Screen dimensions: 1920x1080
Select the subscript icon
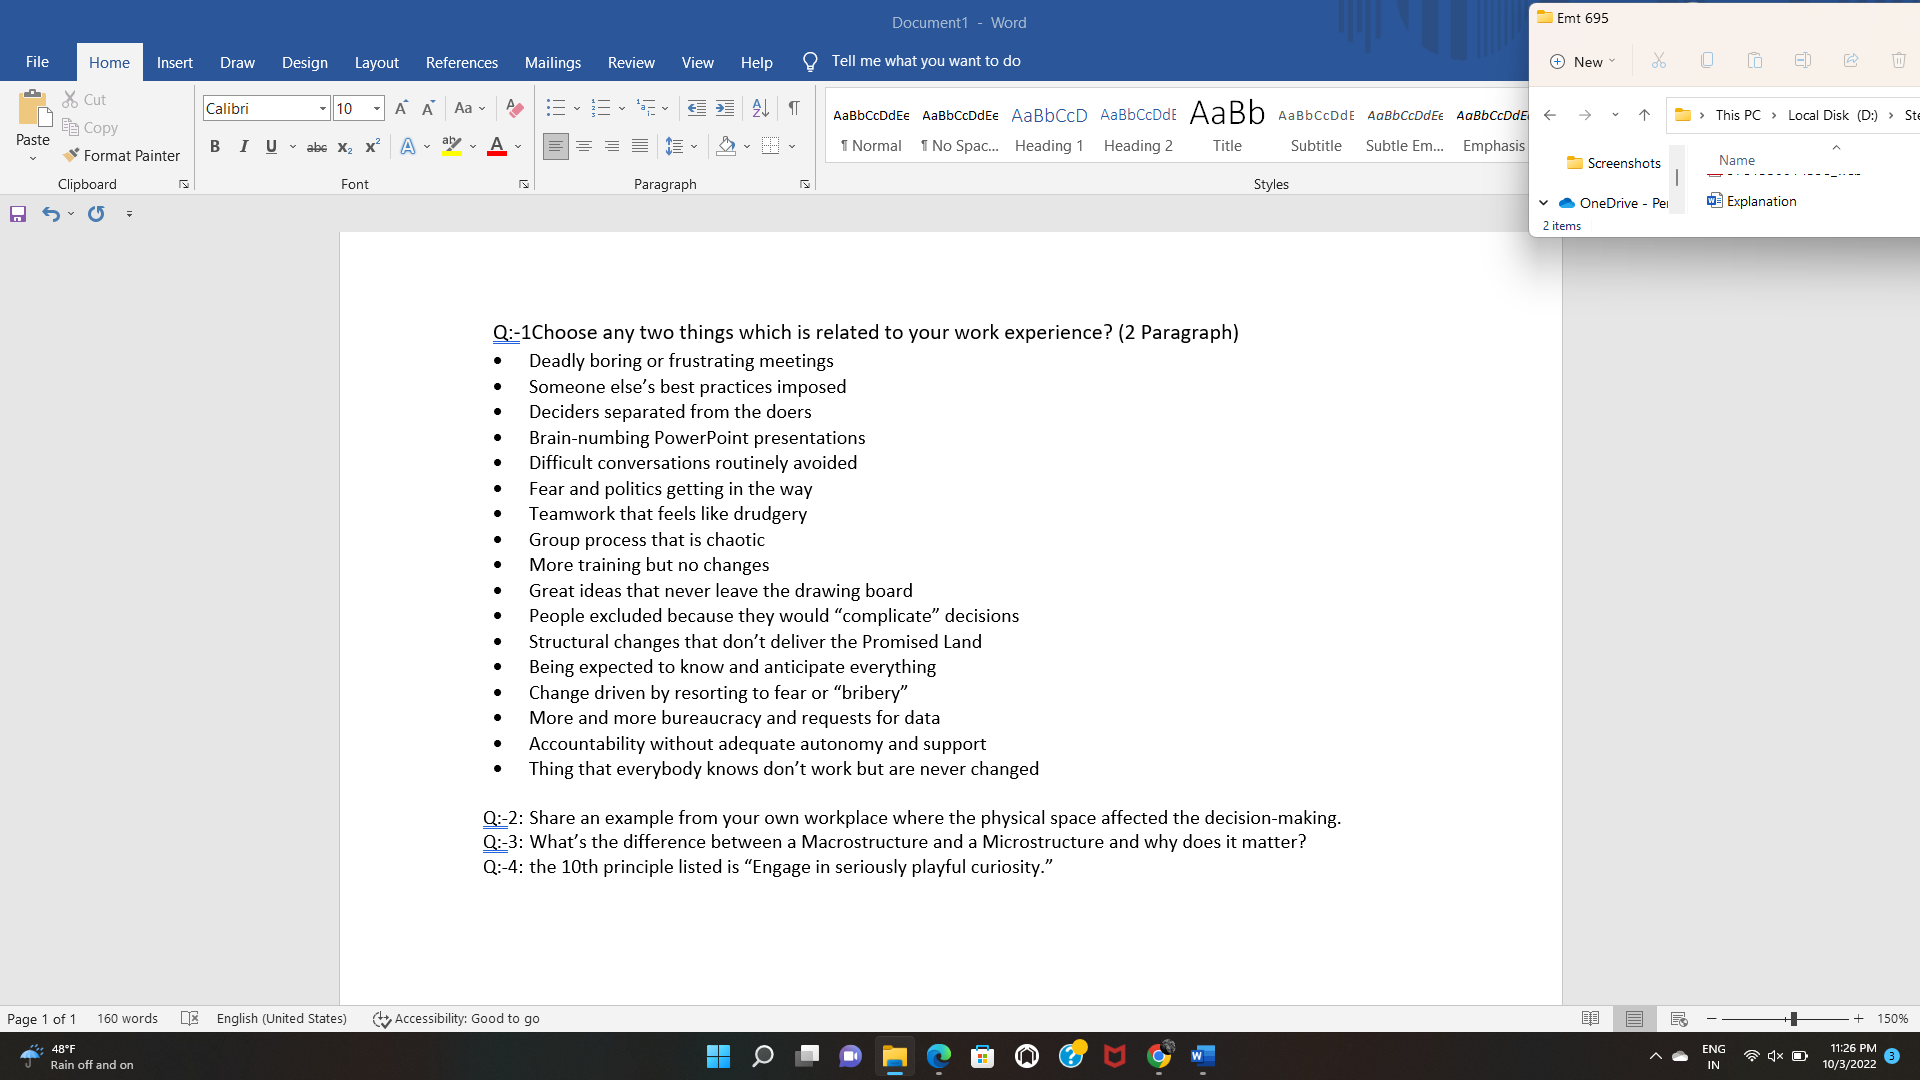tap(344, 146)
